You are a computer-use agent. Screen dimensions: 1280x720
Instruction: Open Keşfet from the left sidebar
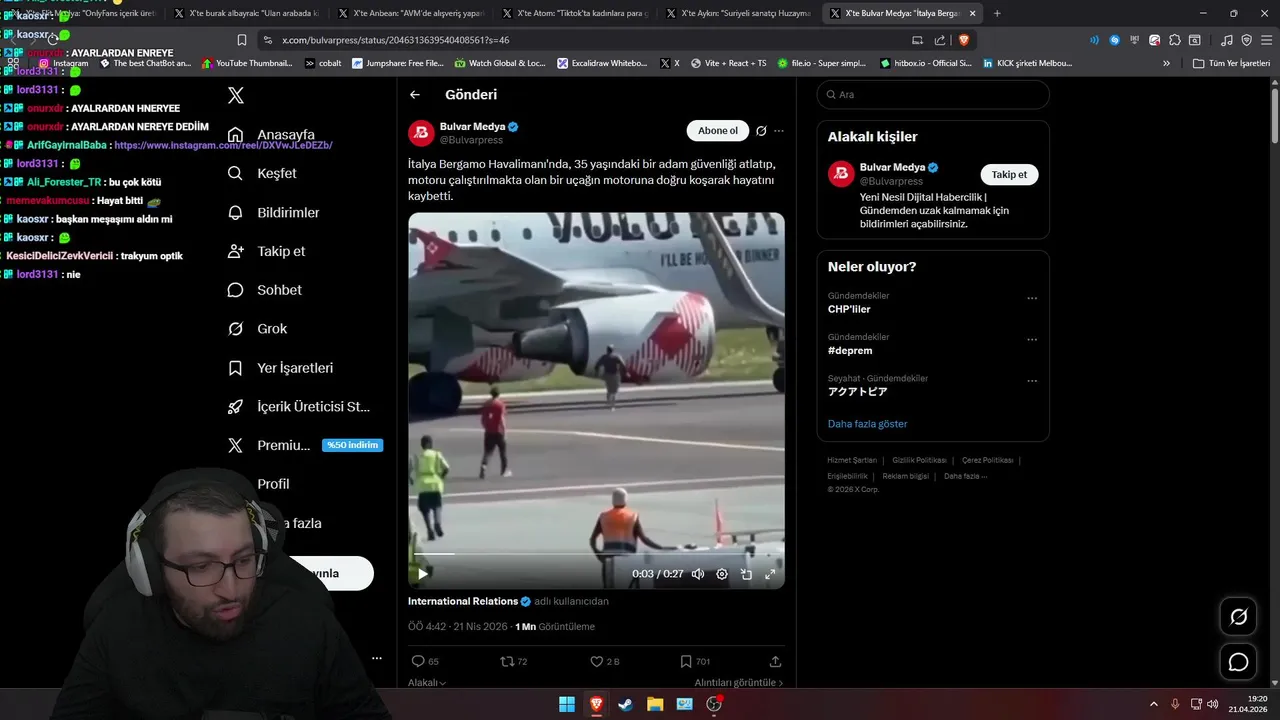(262, 173)
